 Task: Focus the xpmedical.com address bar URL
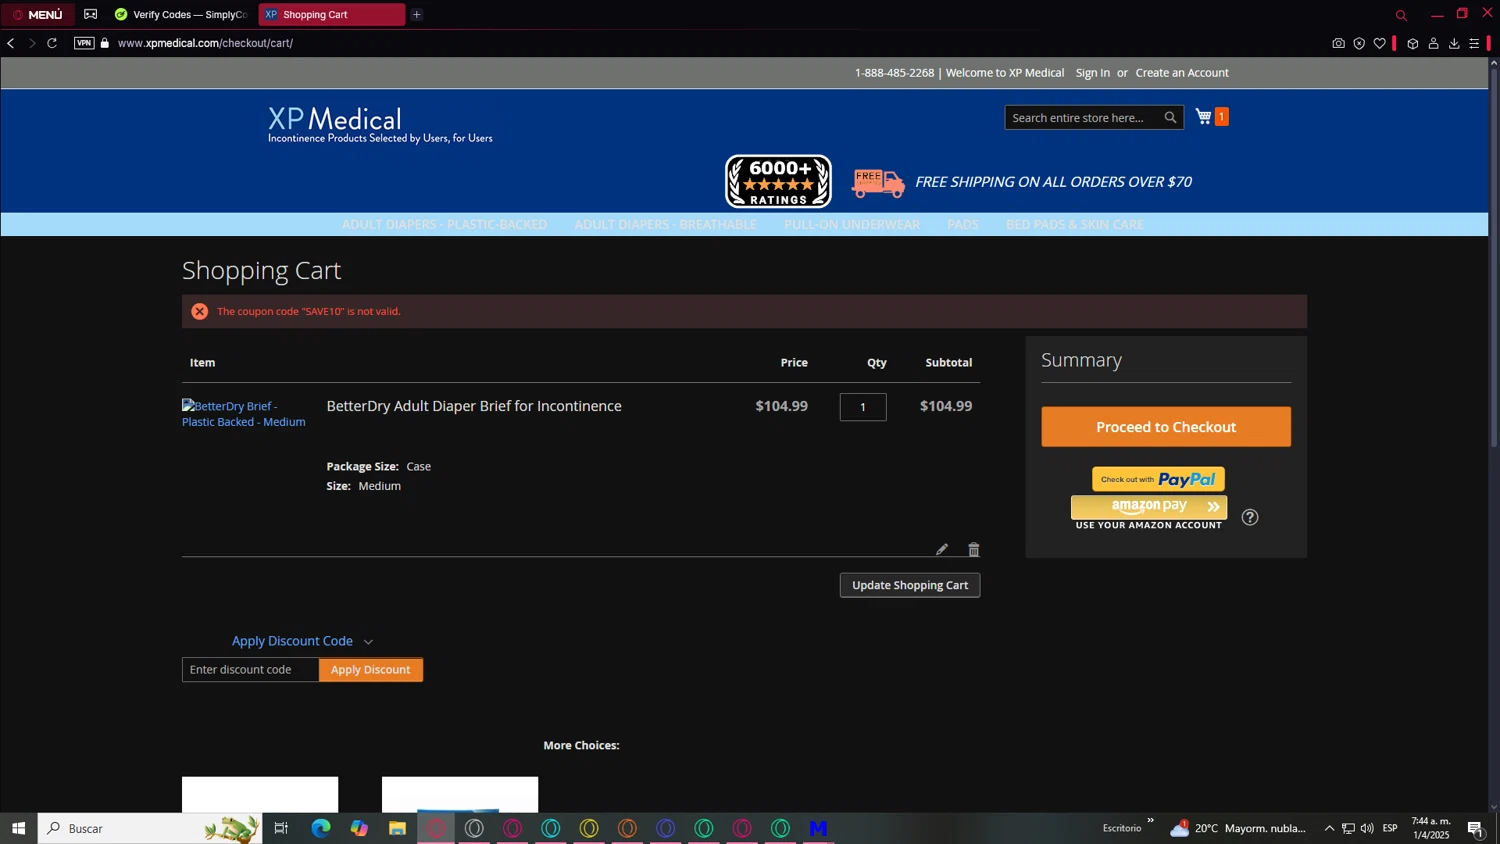pos(205,43)
